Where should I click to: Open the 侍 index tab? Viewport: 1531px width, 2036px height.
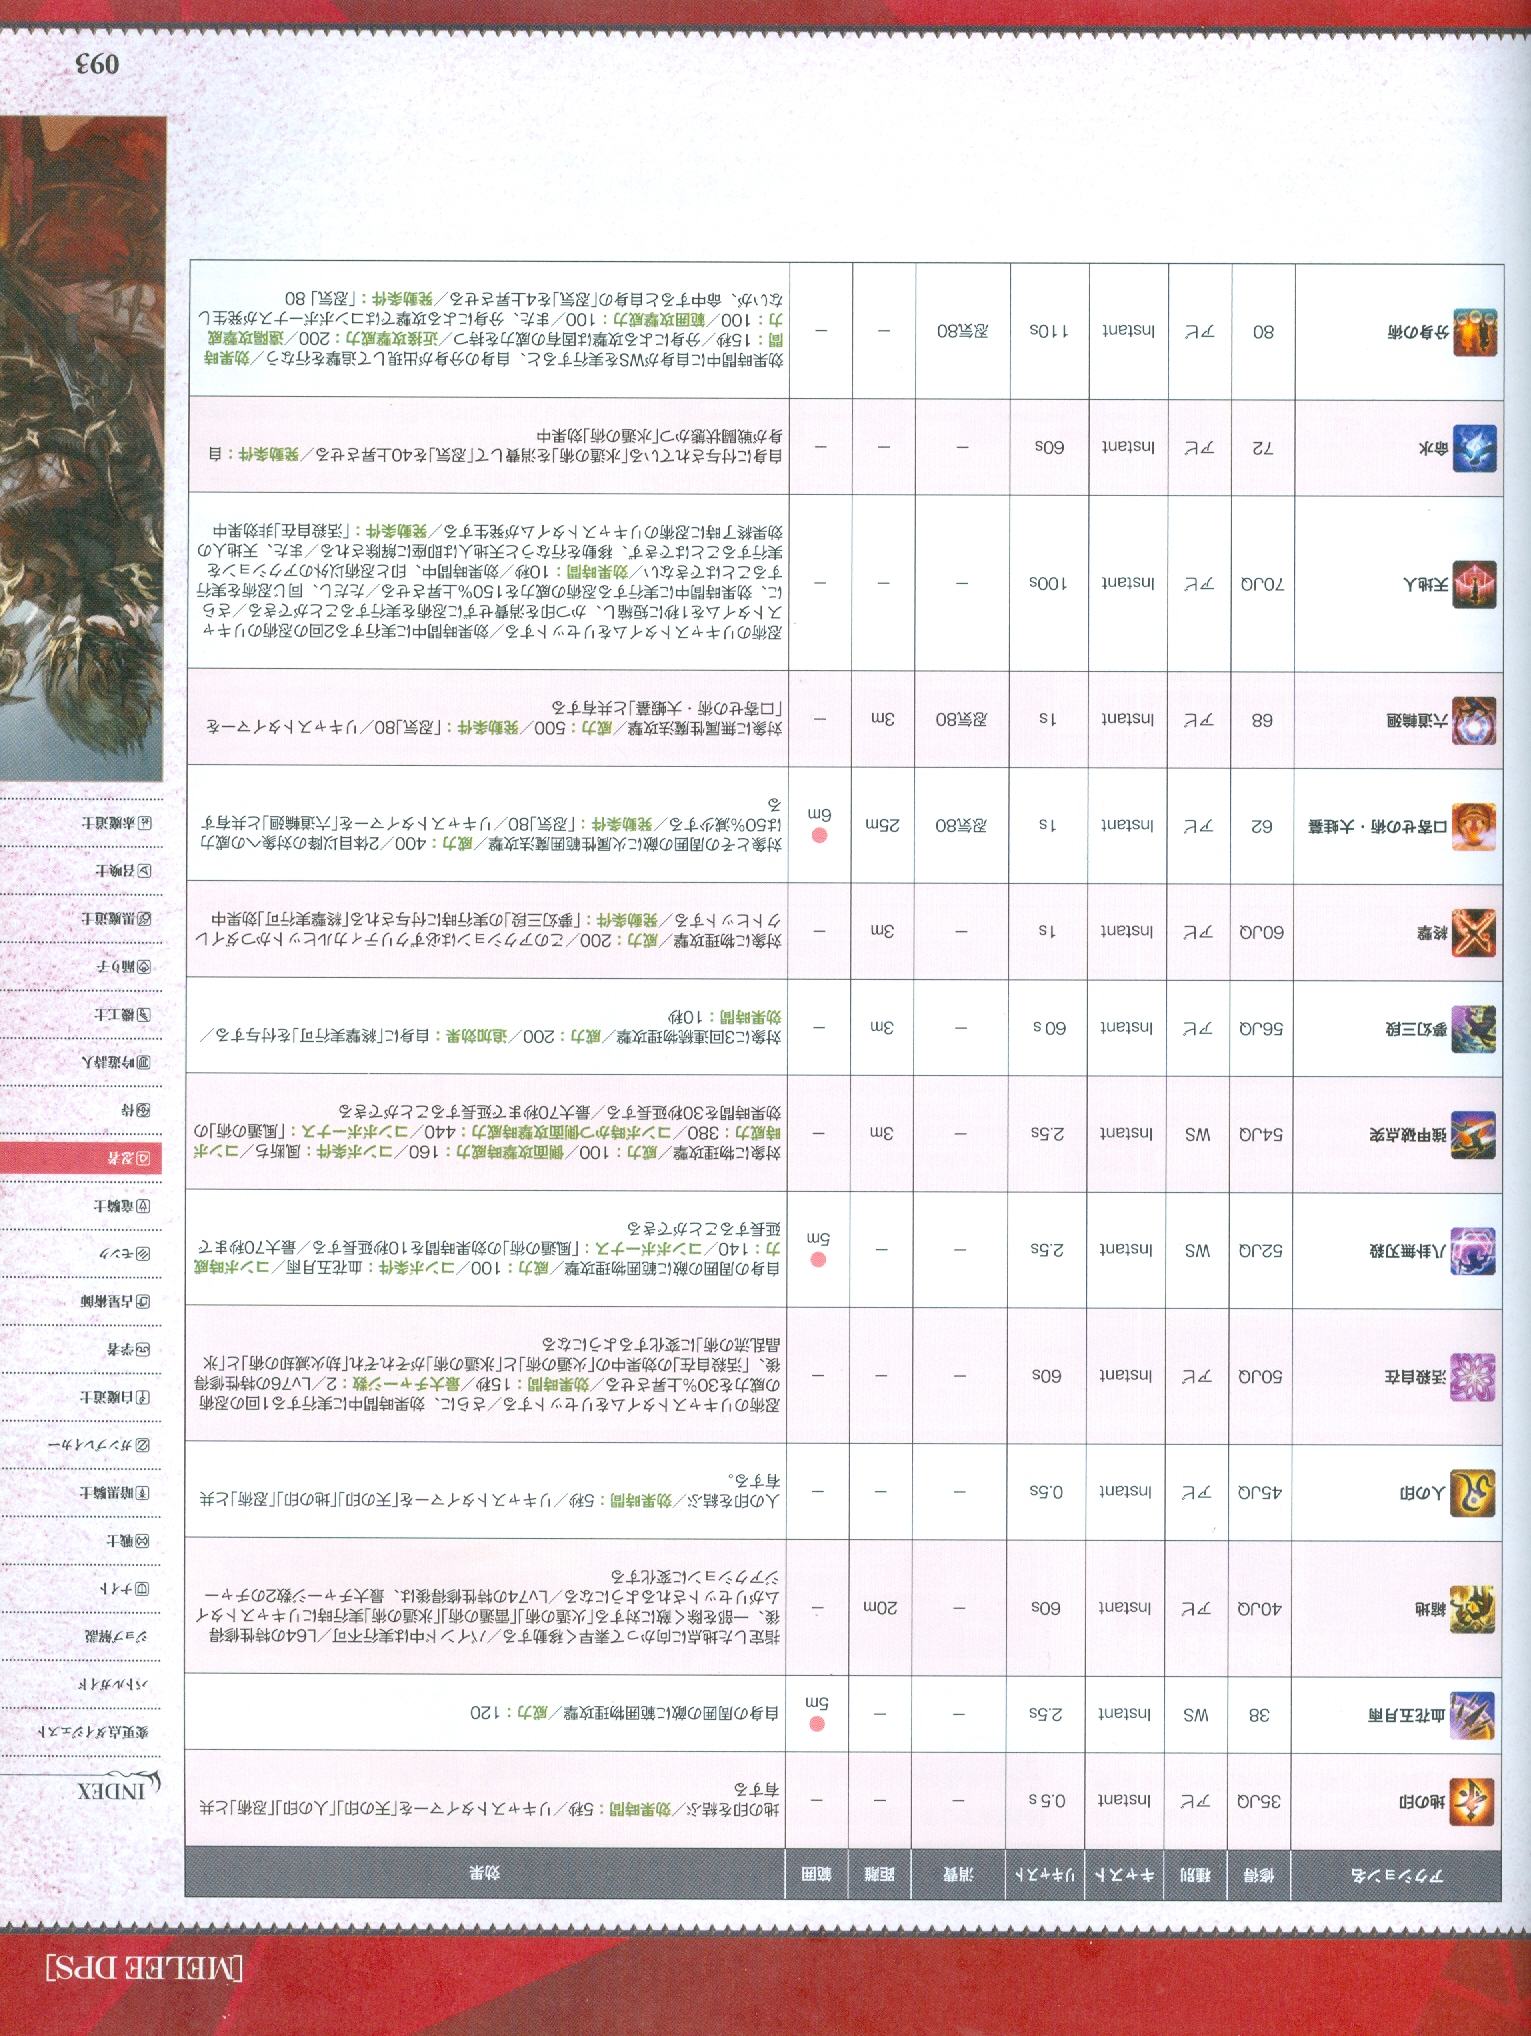(x=138, y=1110)
